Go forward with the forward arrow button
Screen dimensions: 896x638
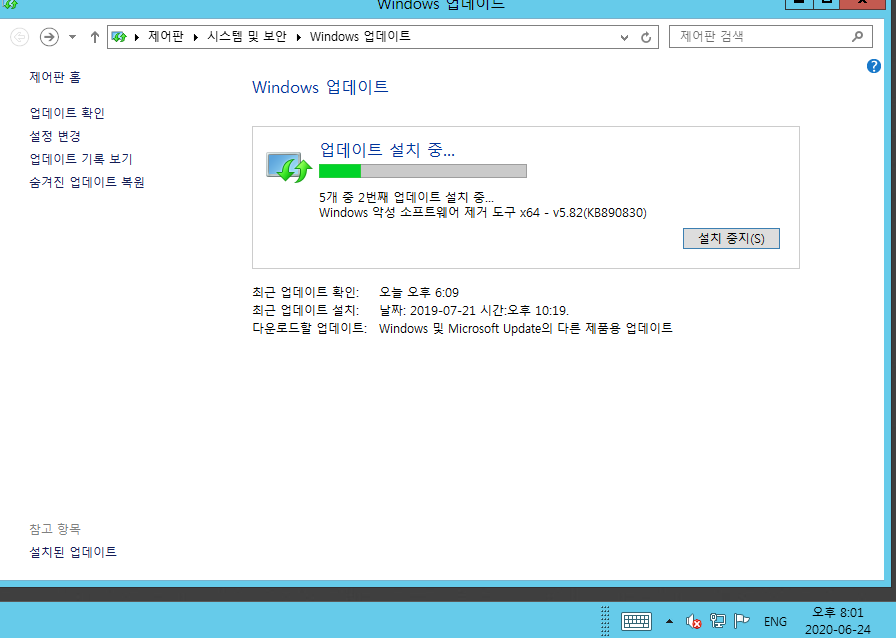(49, 37)
